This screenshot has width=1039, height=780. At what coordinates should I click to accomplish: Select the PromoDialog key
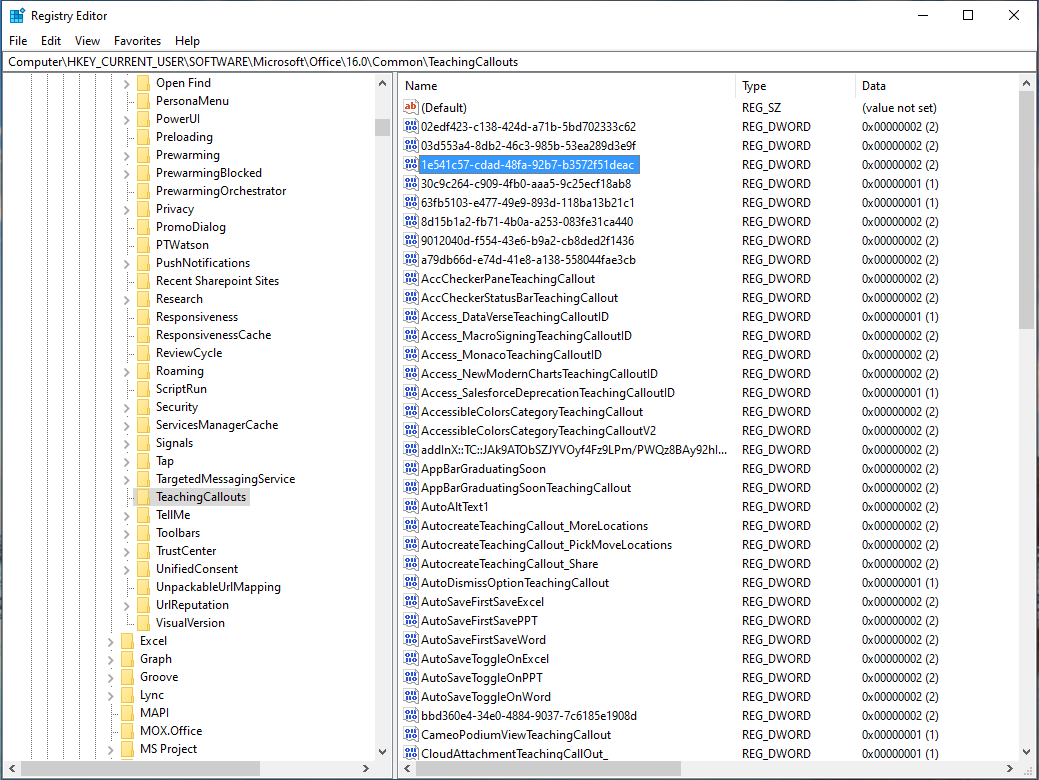tap(191, 227)
